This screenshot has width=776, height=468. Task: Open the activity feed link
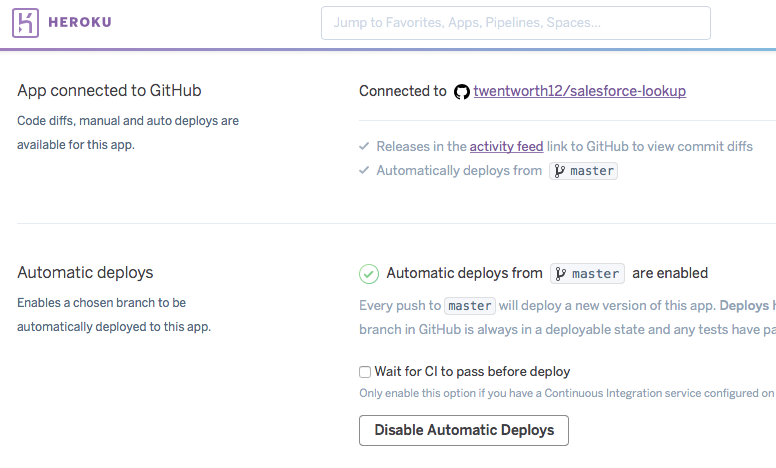tap(506, 146)
